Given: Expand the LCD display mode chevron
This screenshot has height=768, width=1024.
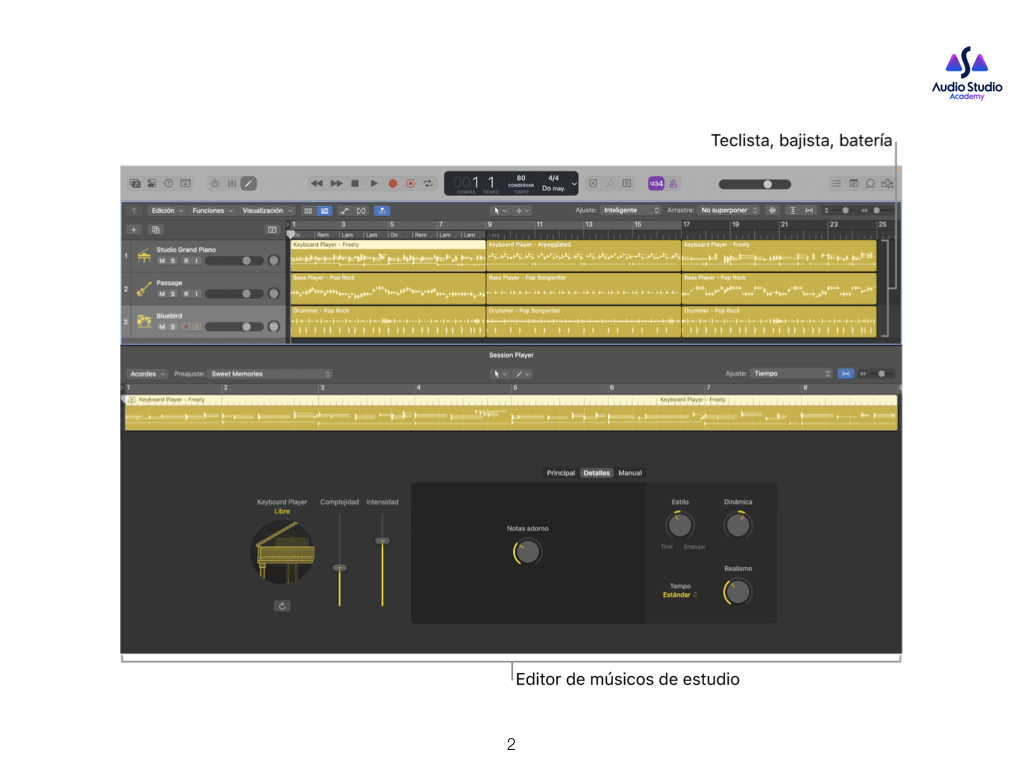Looking at the screenshot, I should pos(574,184).
